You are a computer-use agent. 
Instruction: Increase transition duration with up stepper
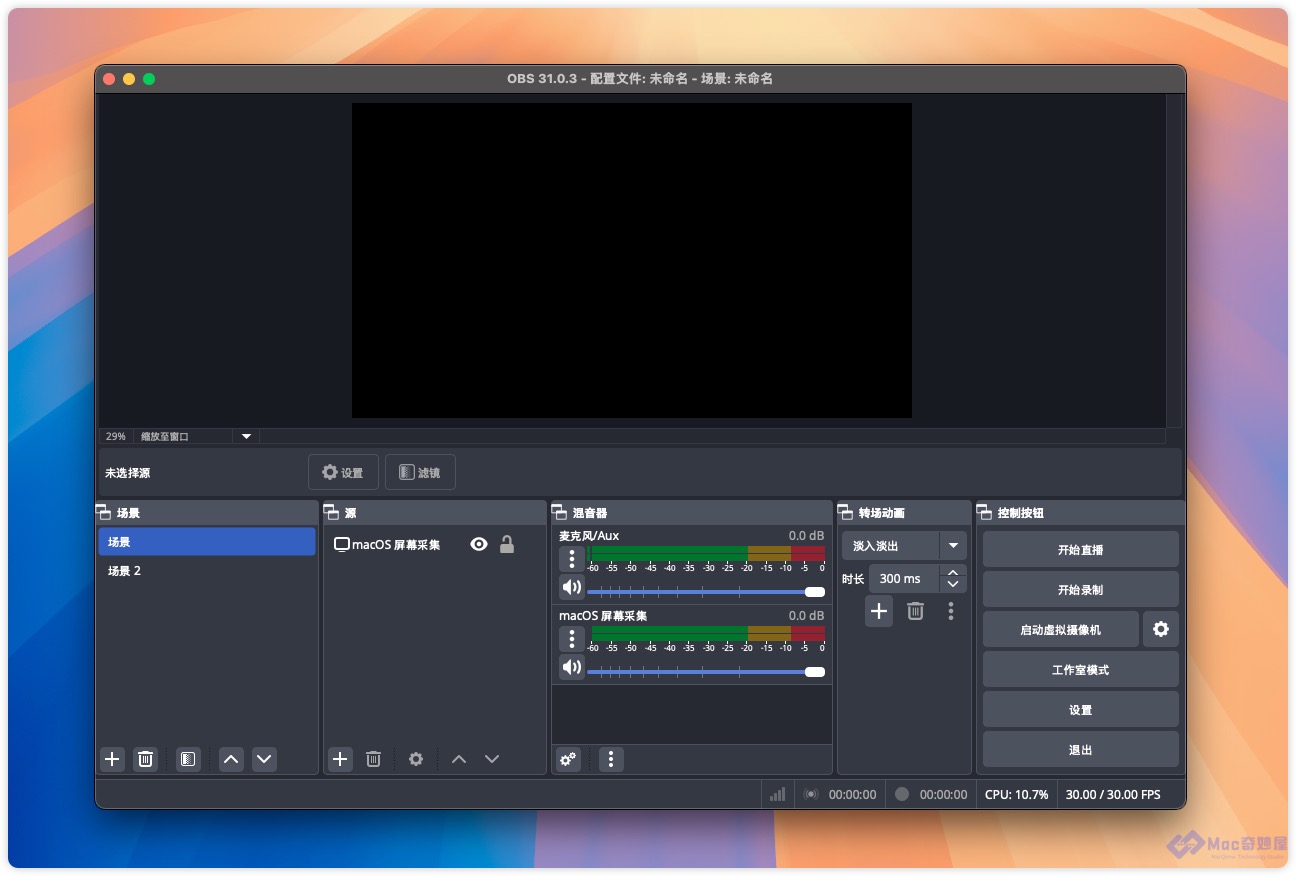pyautogui.click(x=953, y=572)
